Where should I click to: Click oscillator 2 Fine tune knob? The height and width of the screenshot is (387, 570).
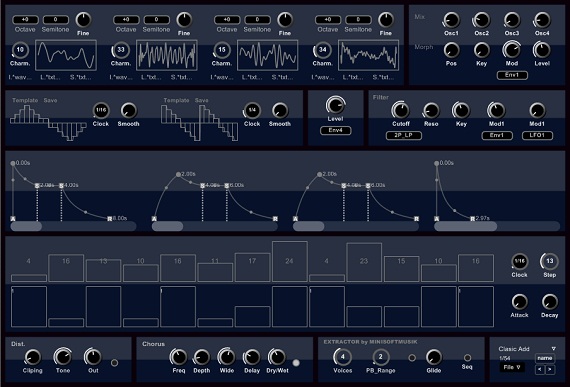[x=184, y=20]
